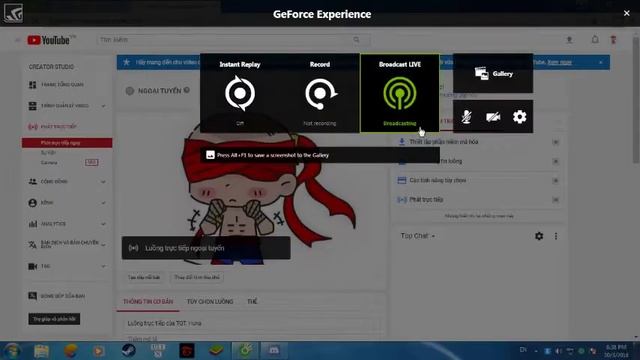Click the NVIDIA logo in overlay header
This screenshot has width=640, height=360.
[x=13, y=13]
